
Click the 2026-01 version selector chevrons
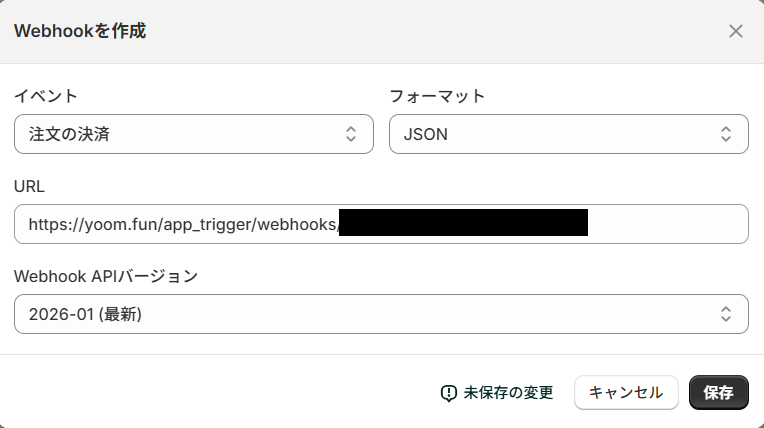pyautogui.click(x=726, y=314)
